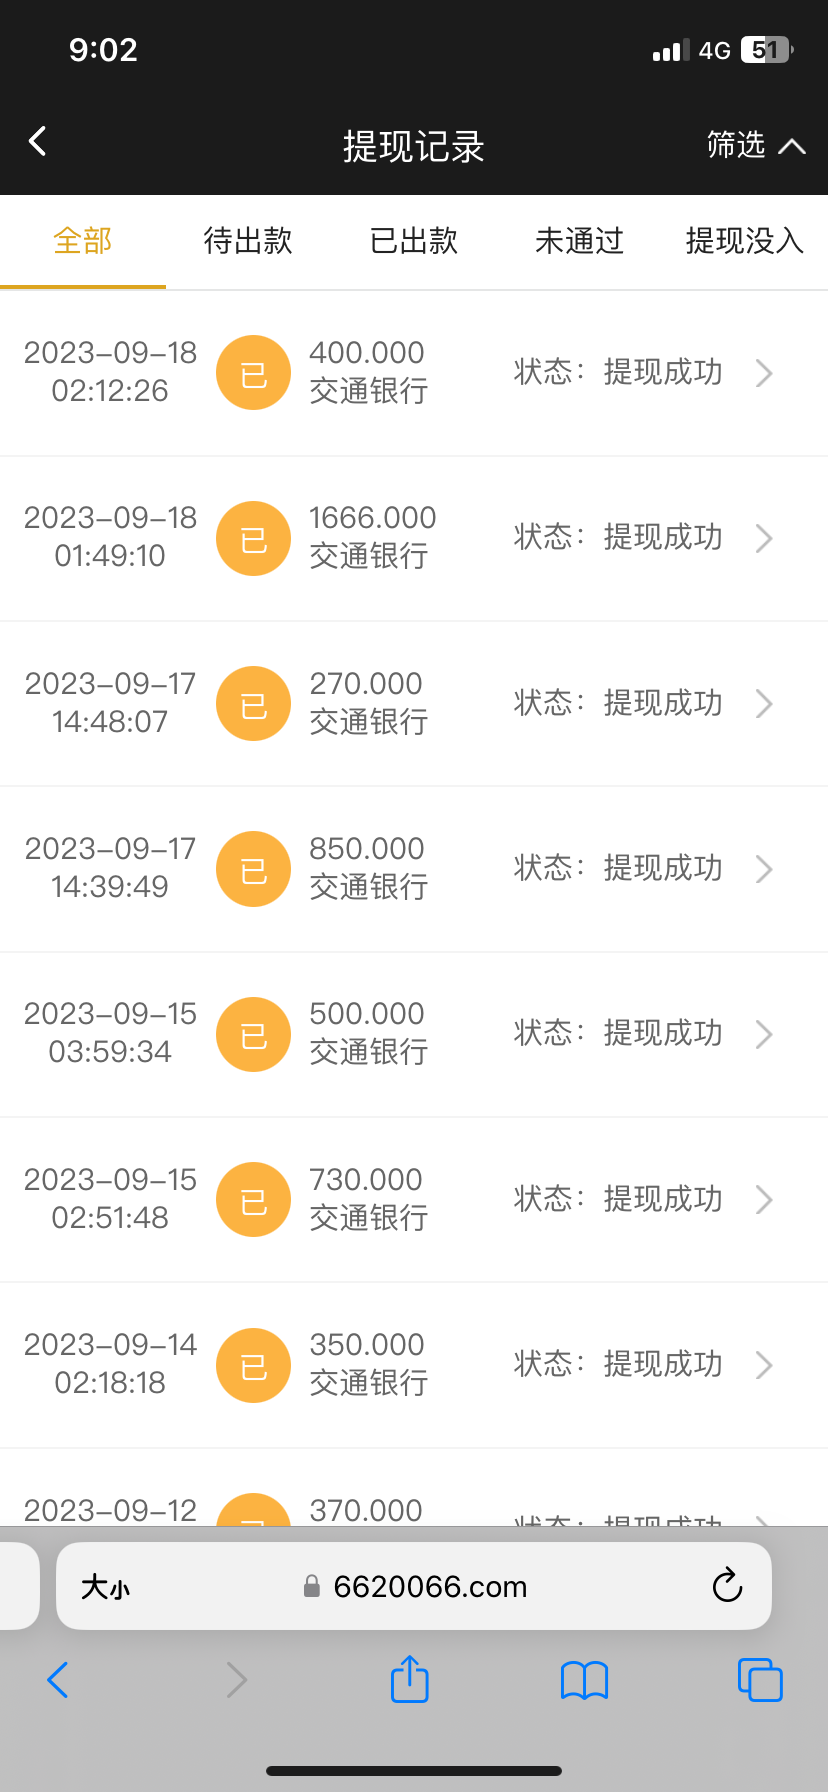Open the Safari share sheet icon

(x=409, y=1679)
